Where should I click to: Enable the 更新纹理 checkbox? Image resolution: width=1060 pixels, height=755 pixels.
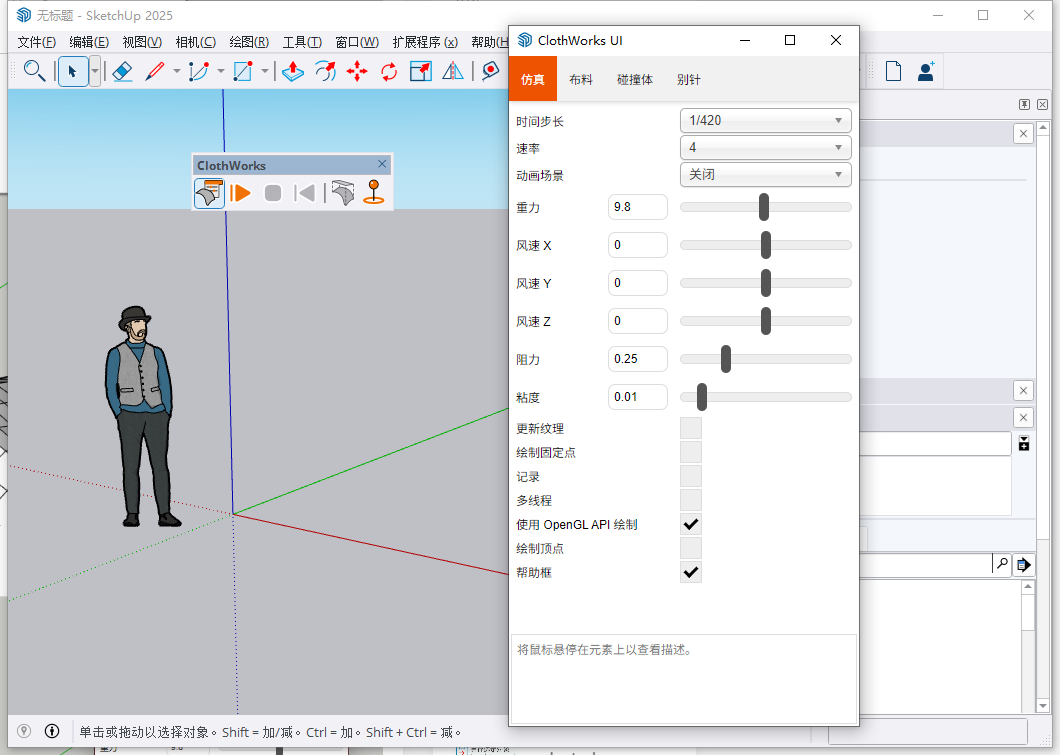tap(691, 428)
